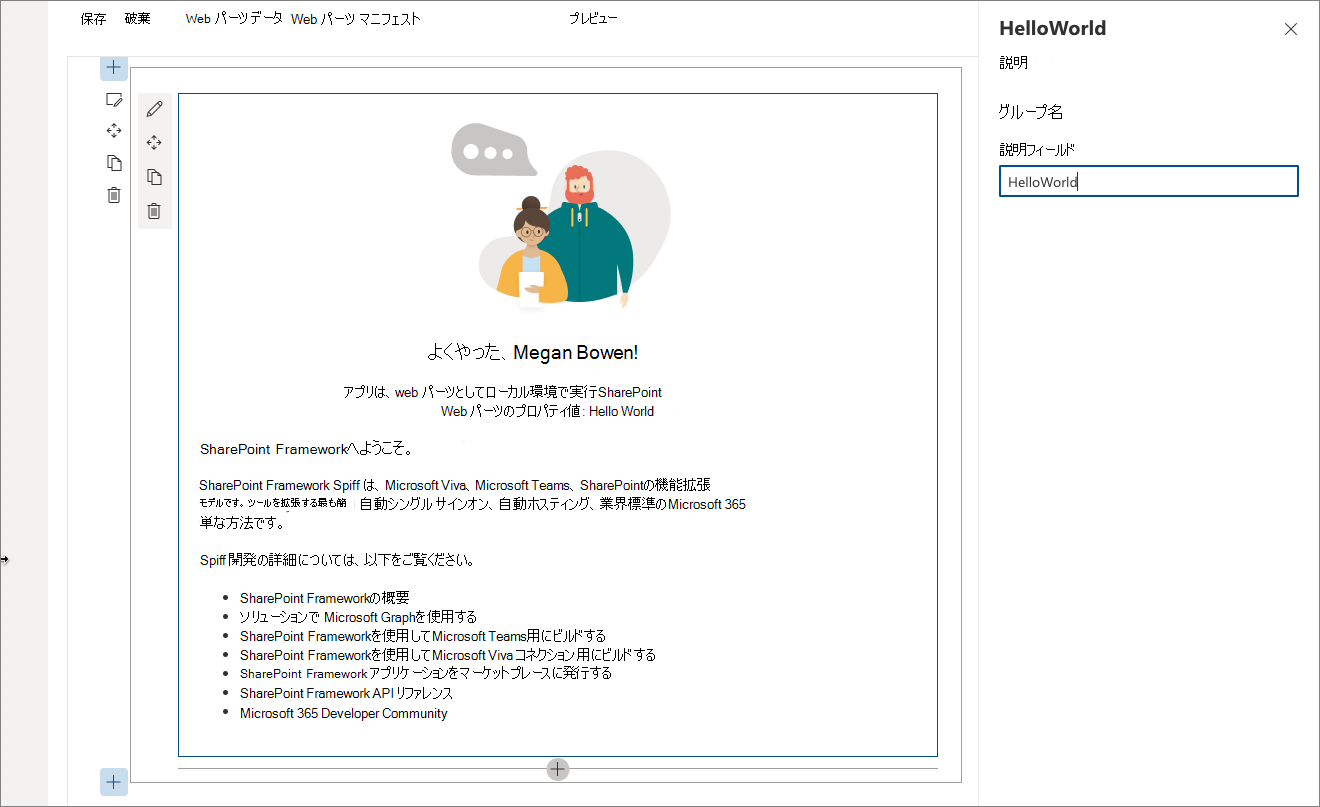Open Microsoft 365 Developer Community link
The width and height of the screenshot is (1320, 807).
point(344,713)
